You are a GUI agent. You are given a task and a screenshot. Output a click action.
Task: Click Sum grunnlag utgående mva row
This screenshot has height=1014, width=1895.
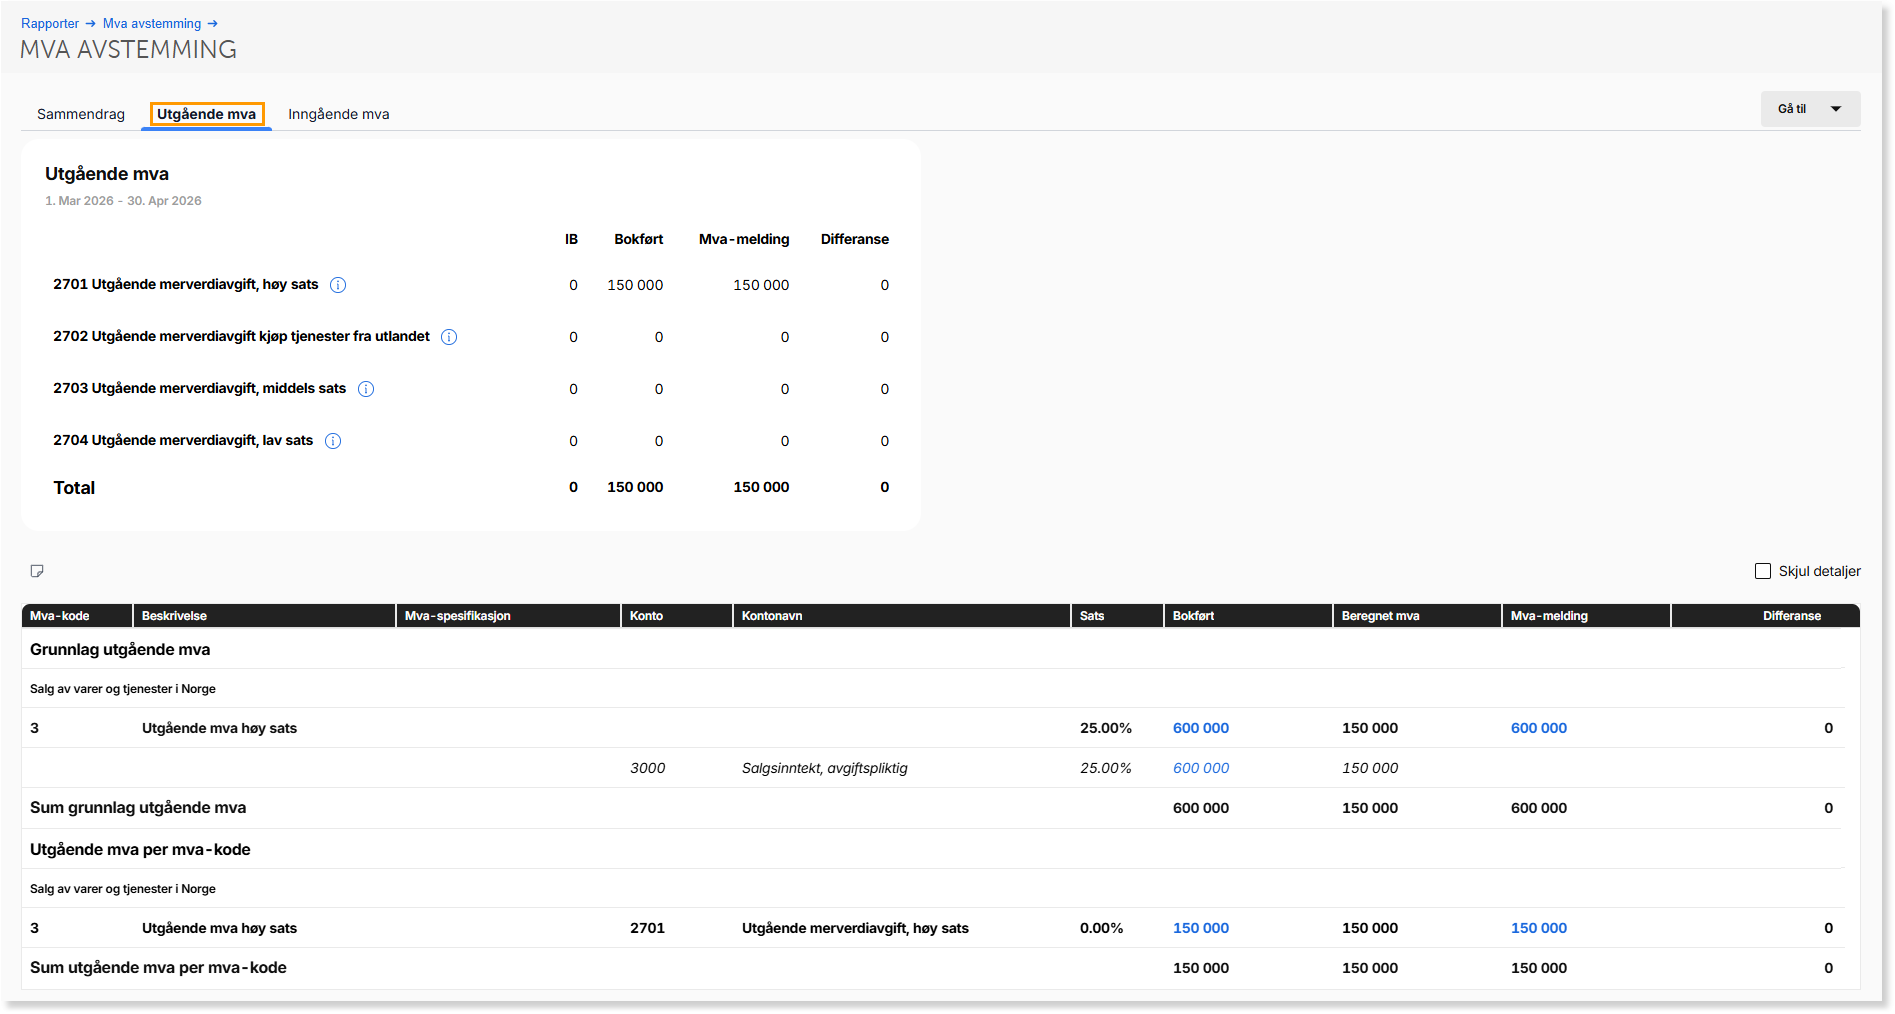pyautogui.click(x=934, y=808)
